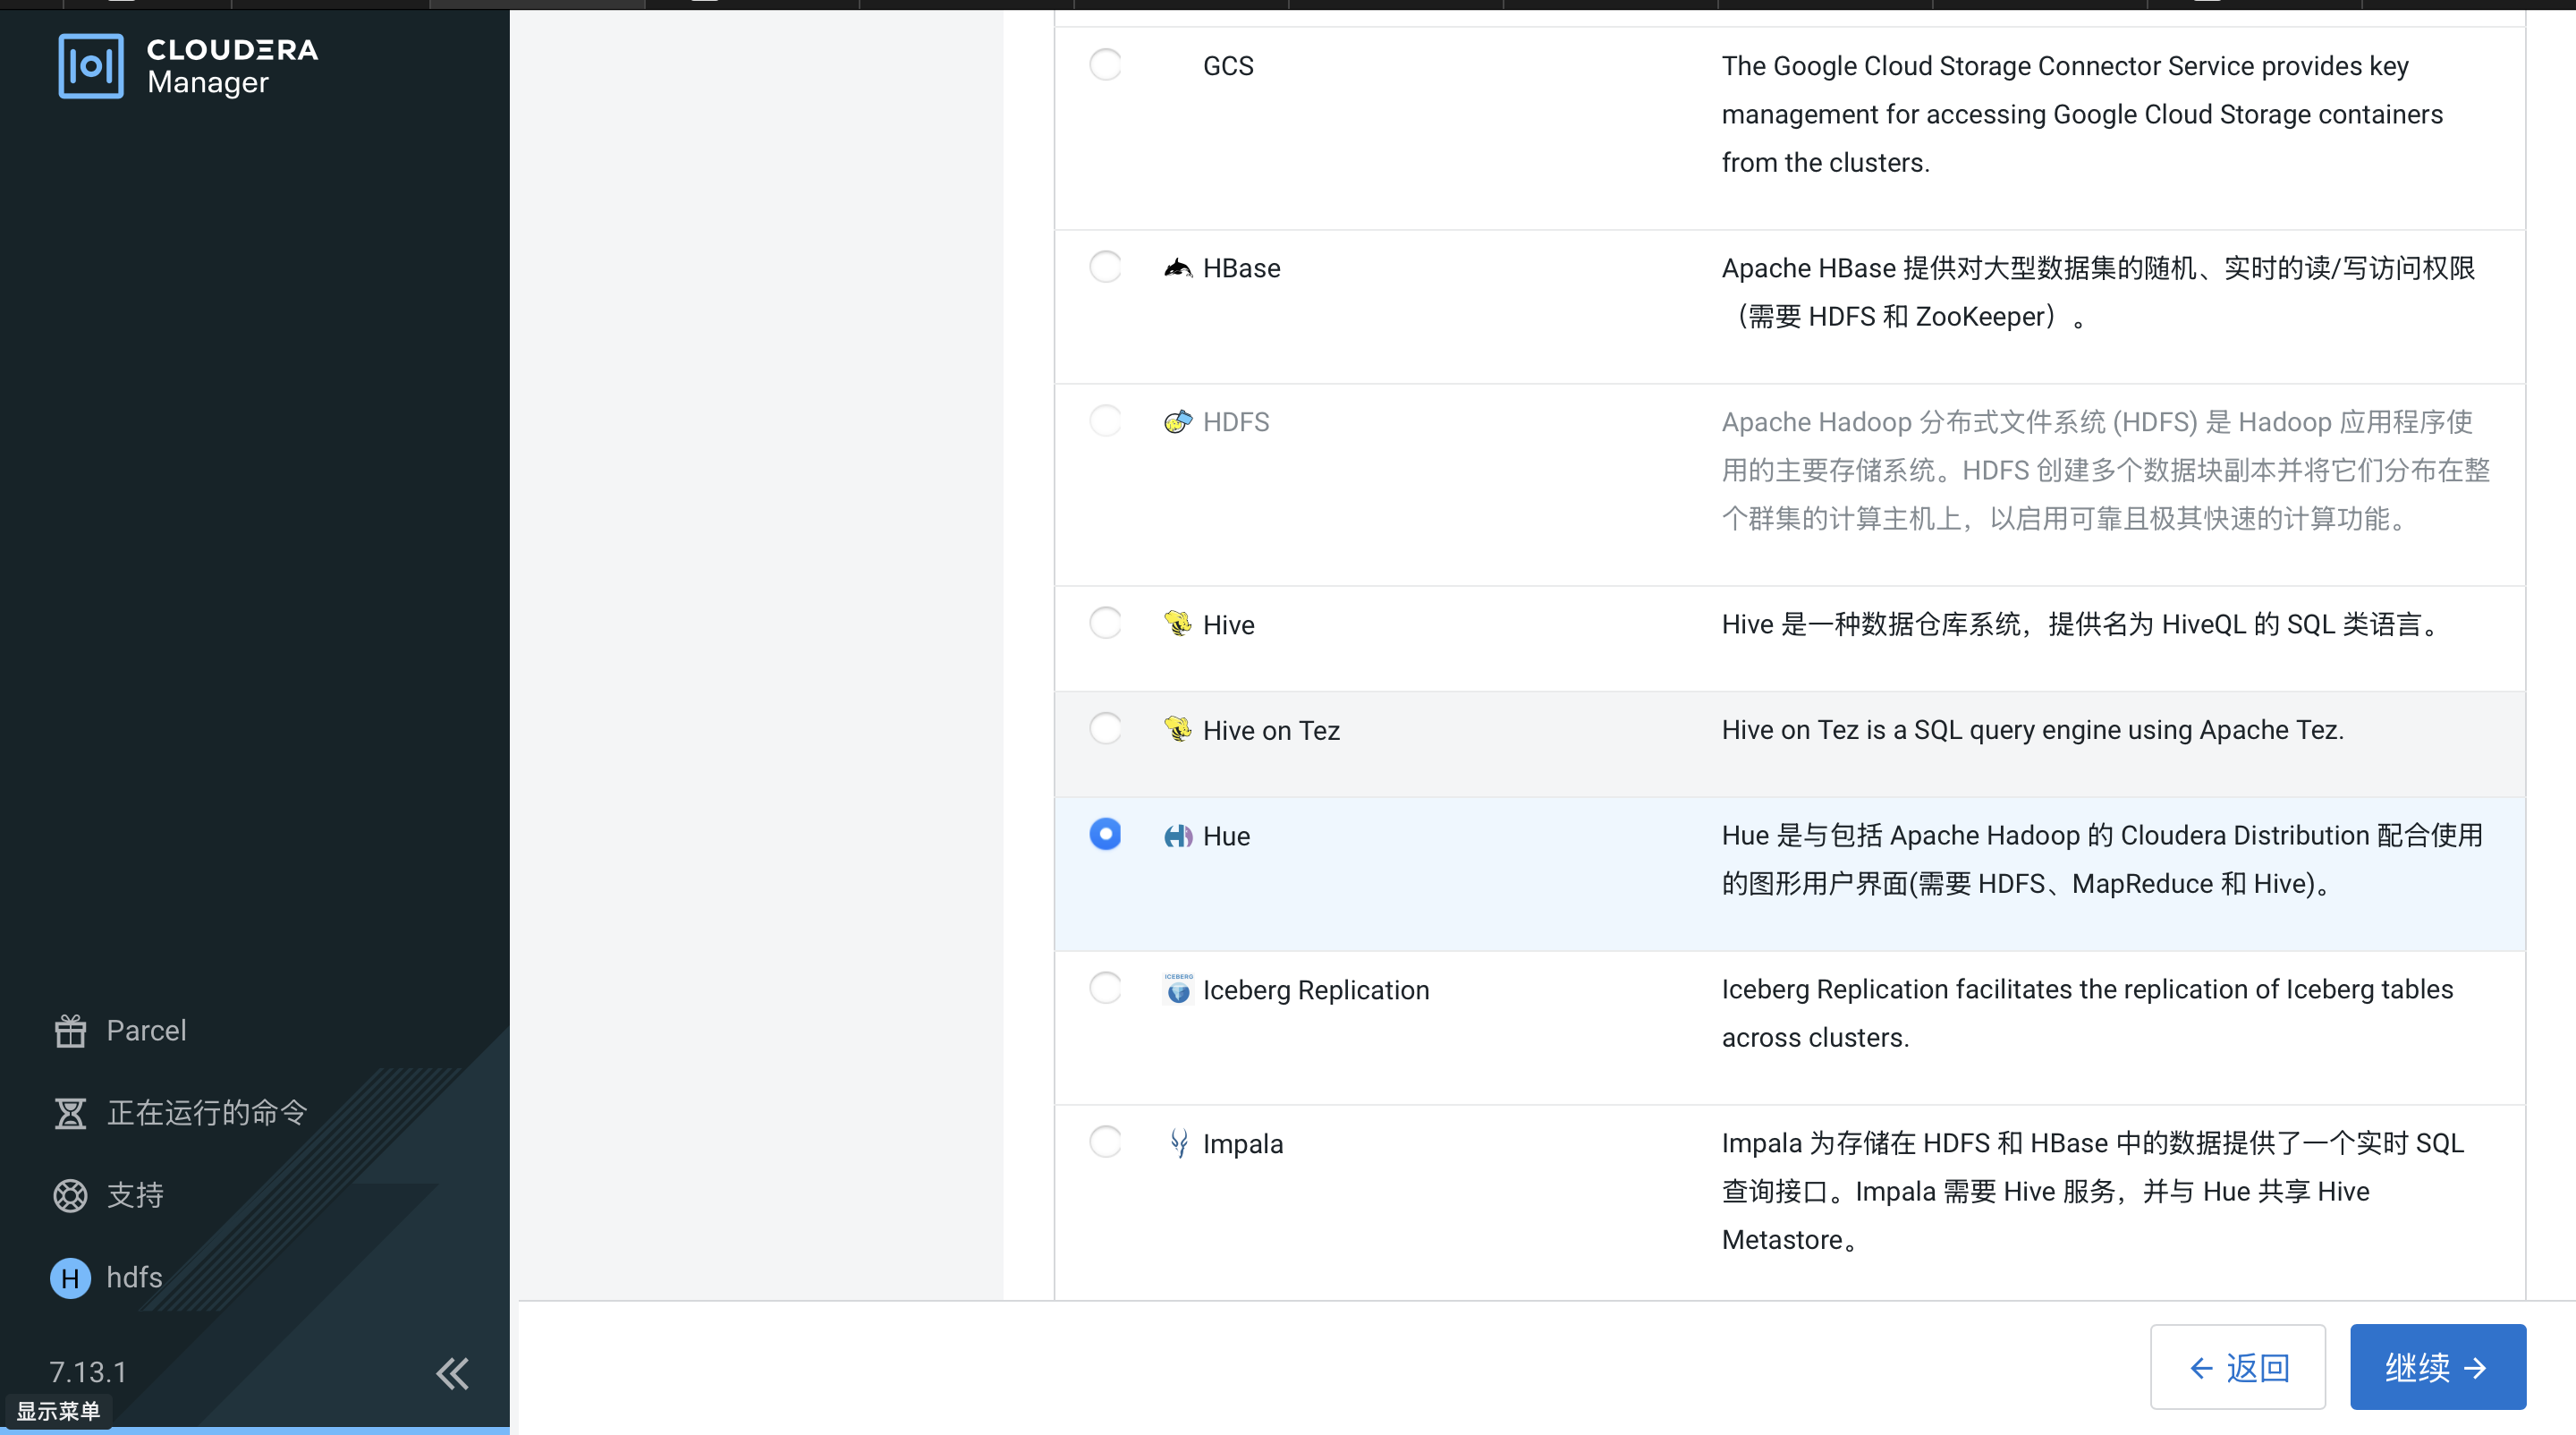Click the Hue service icon
The width and height of the screenshot is (2576, 1435).
point(1178,836)
